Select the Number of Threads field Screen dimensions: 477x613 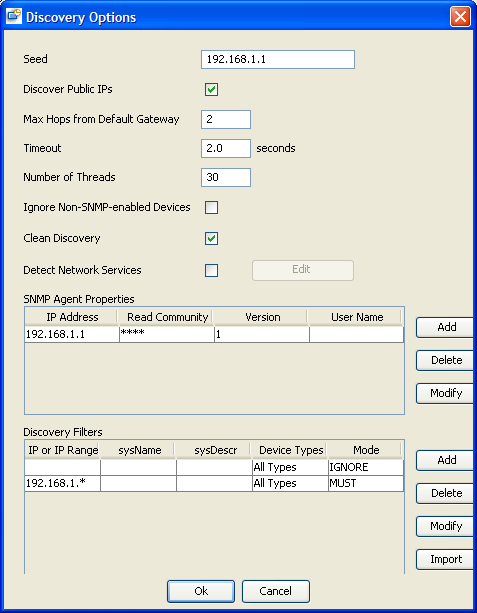(226, 177)
